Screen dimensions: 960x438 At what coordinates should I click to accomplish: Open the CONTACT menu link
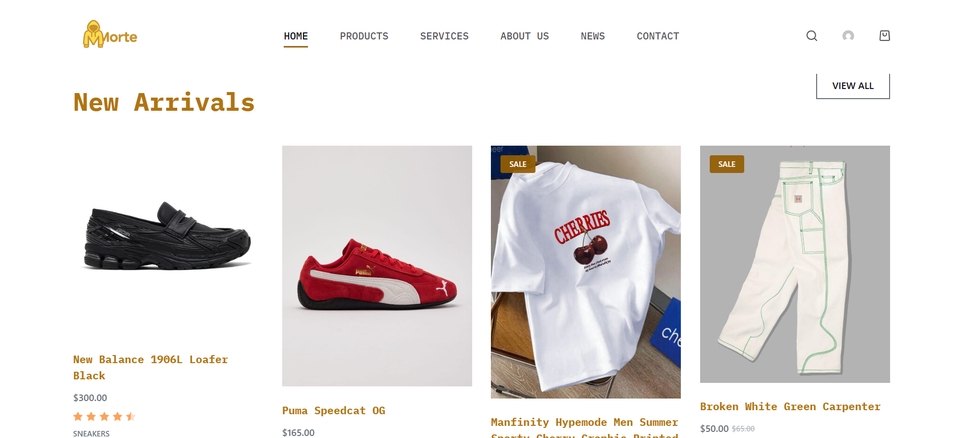click(658, 36)
